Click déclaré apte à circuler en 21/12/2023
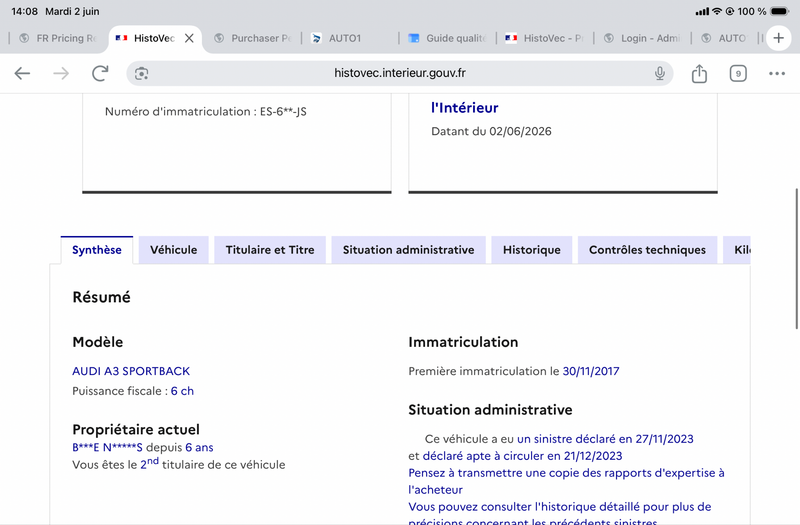The height and width of the screenshot is (525, 800). pos(522,456)
